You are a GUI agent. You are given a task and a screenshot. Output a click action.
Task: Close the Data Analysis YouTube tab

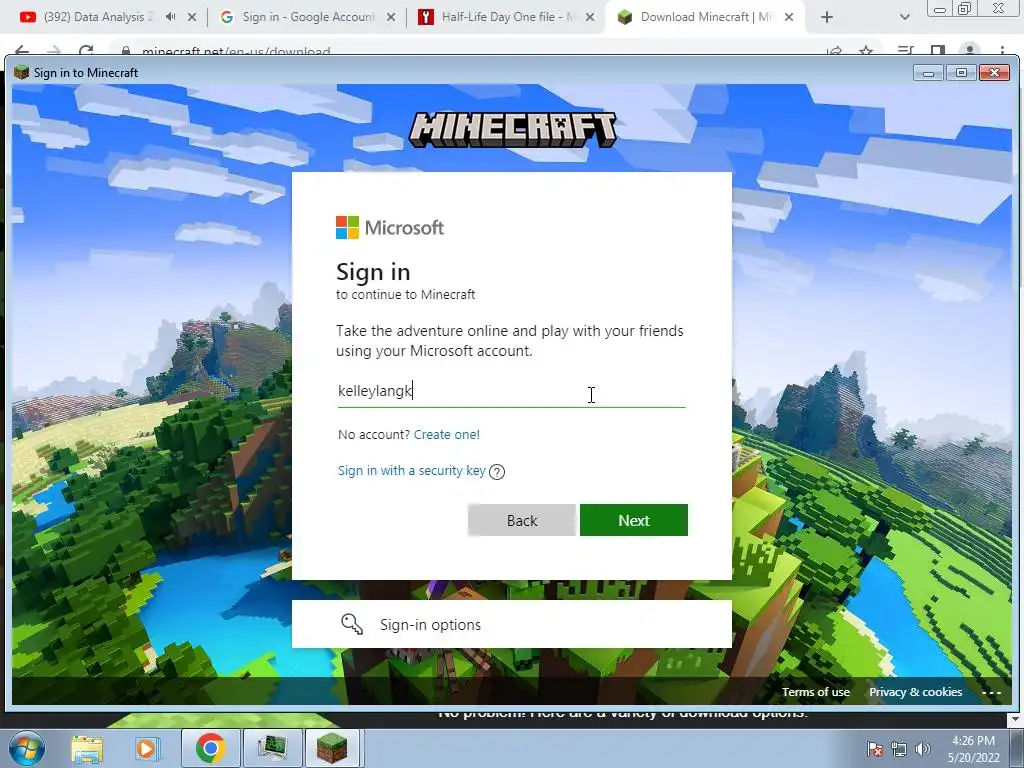click(x=192, y=17)
